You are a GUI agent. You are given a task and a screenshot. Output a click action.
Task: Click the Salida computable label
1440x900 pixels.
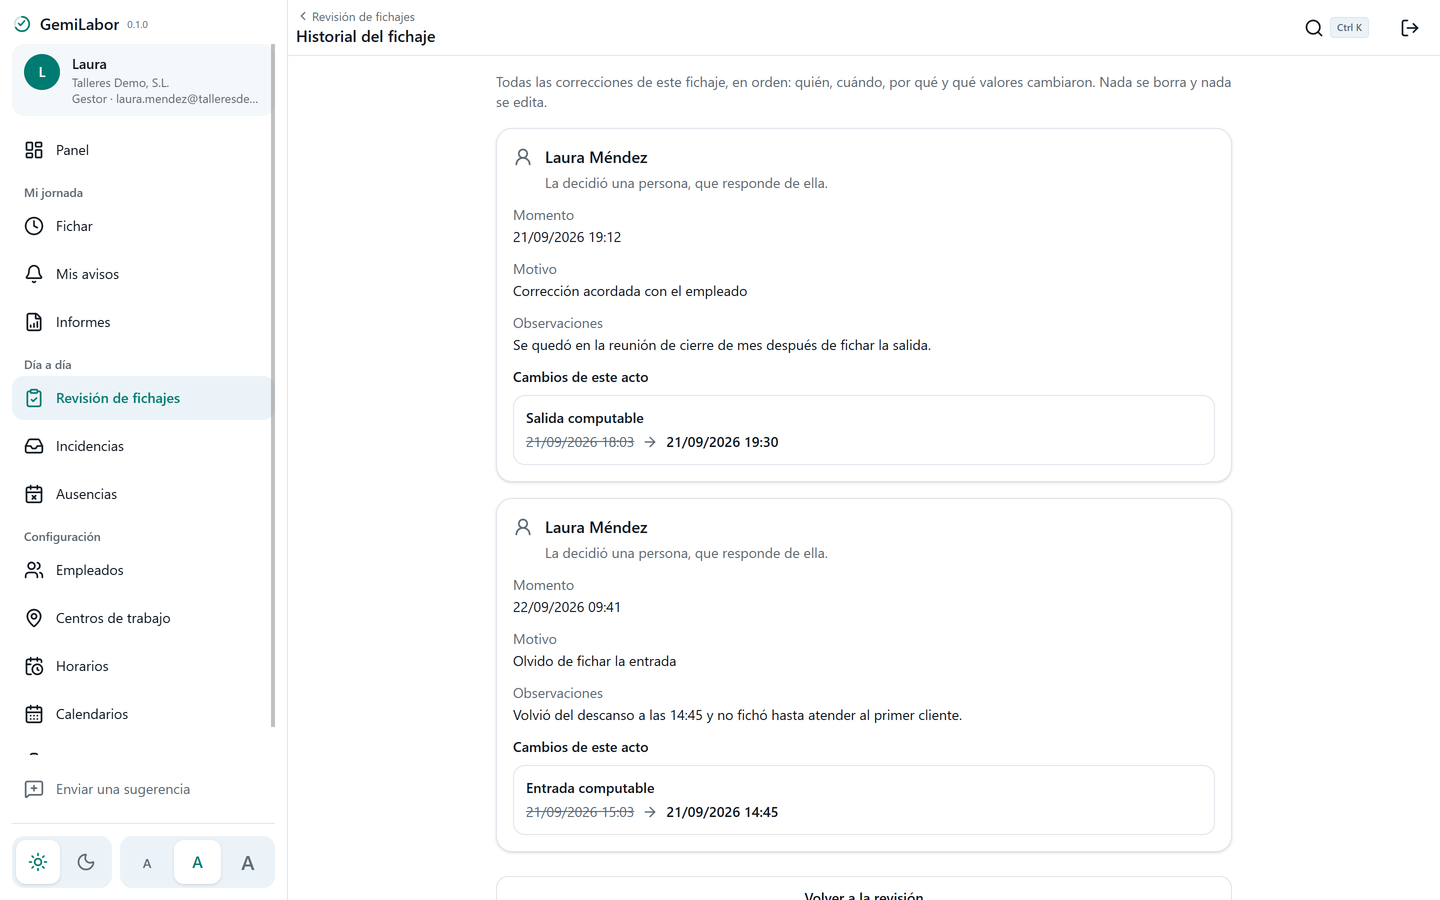[x=585, y=418]
